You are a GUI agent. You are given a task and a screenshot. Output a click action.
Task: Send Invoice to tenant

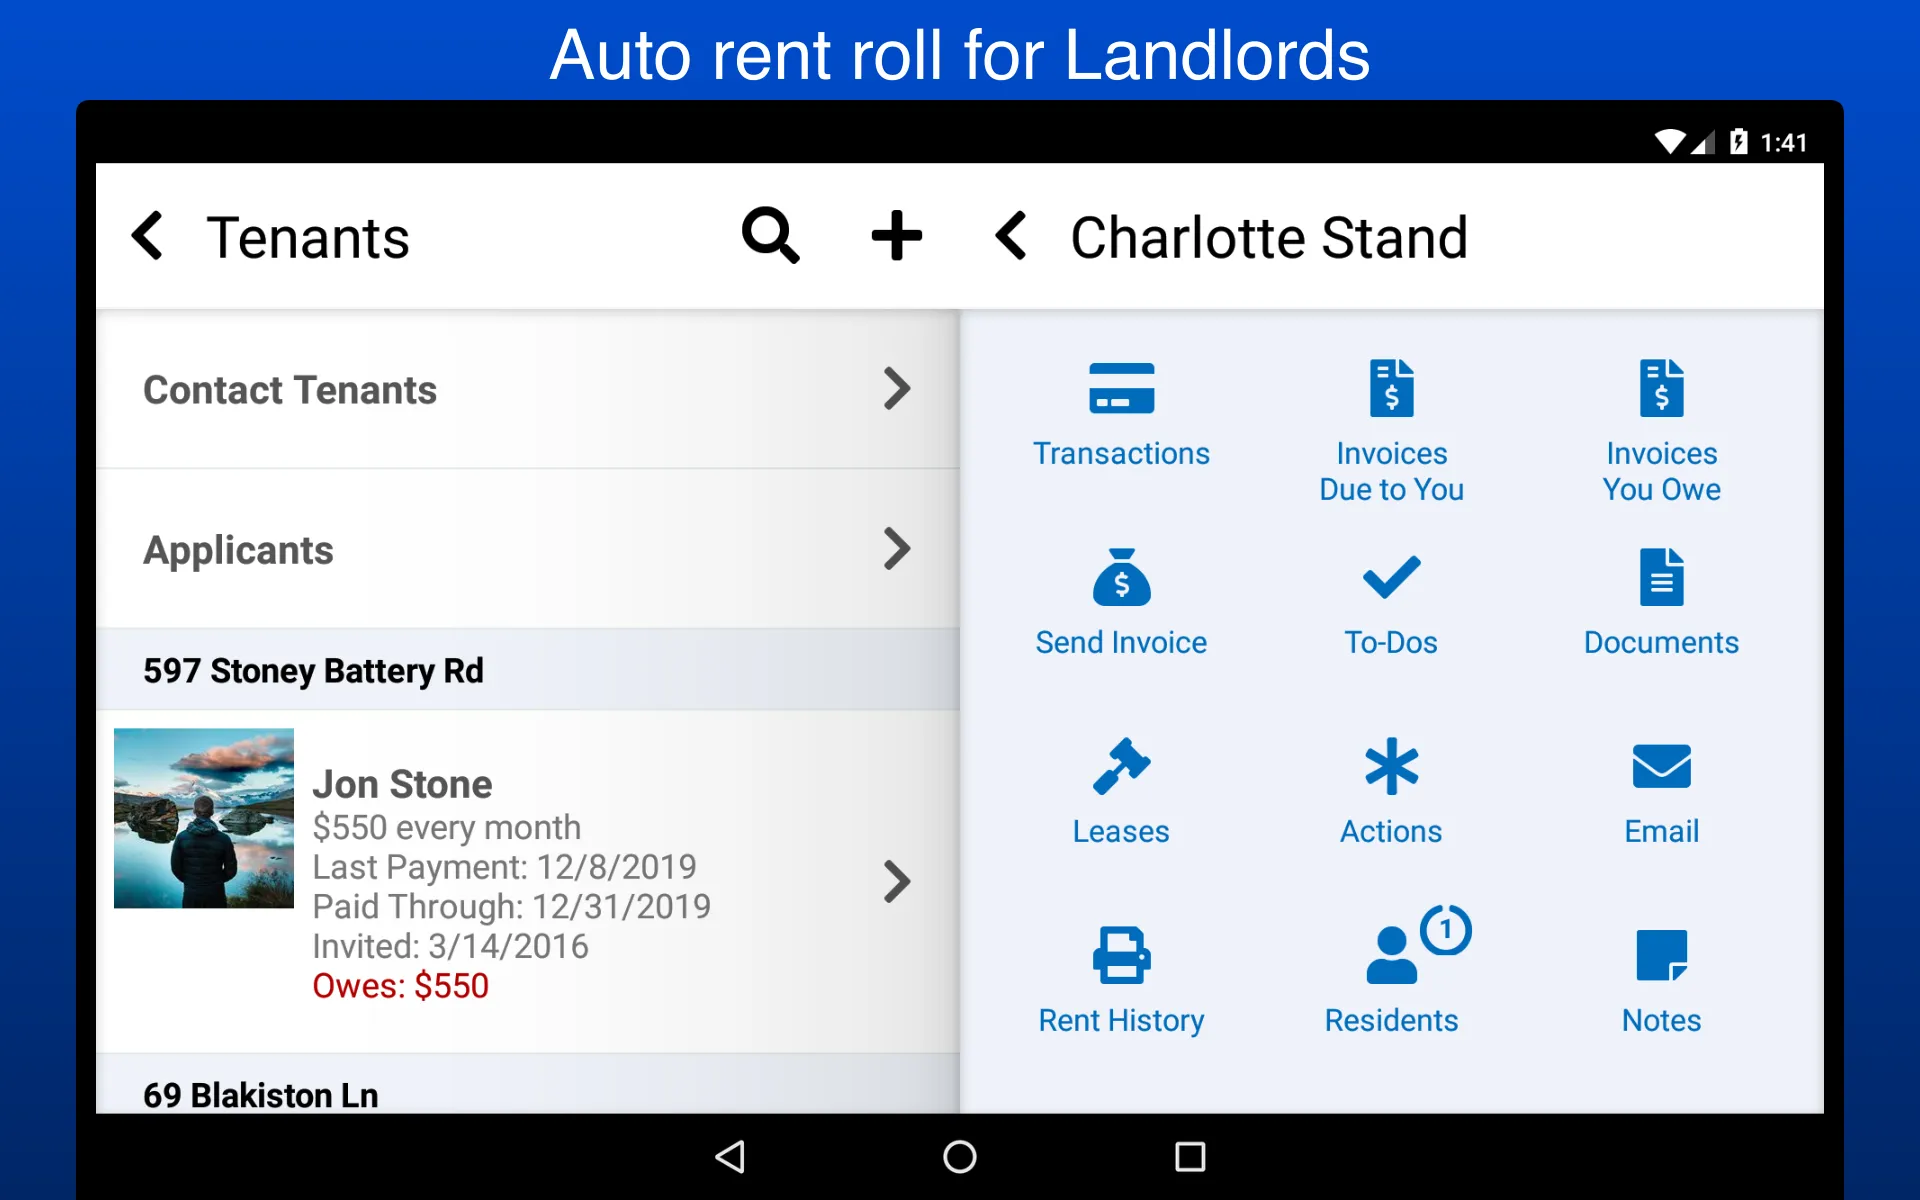(1121, 600)
